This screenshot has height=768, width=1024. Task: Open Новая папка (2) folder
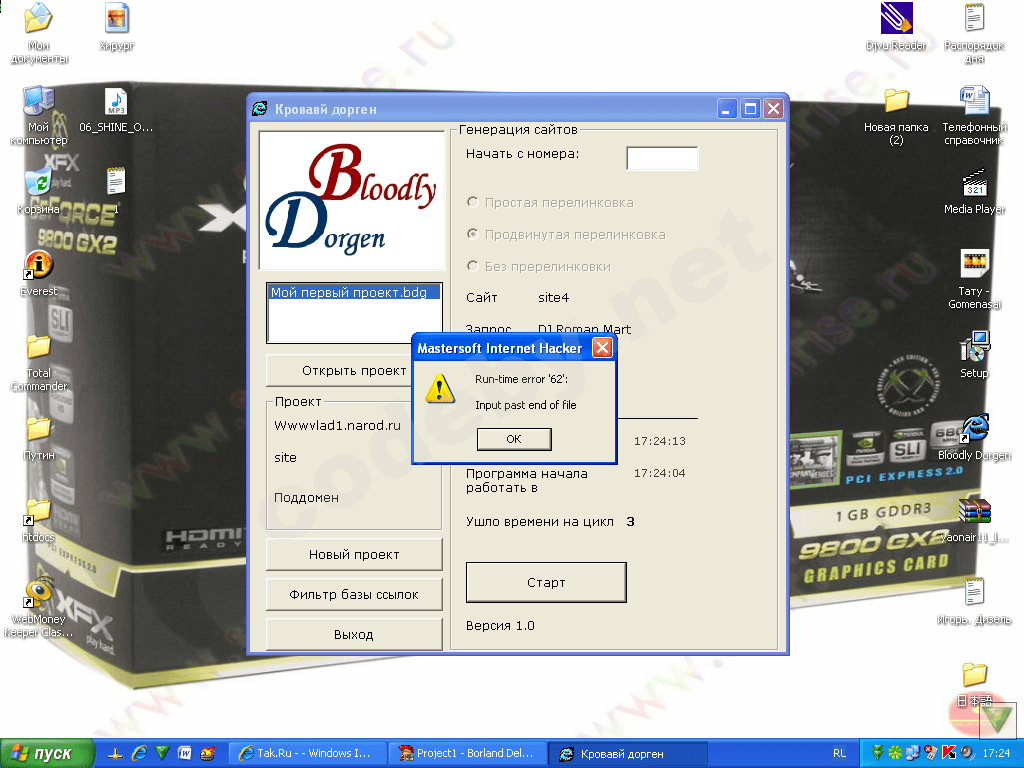896,116
